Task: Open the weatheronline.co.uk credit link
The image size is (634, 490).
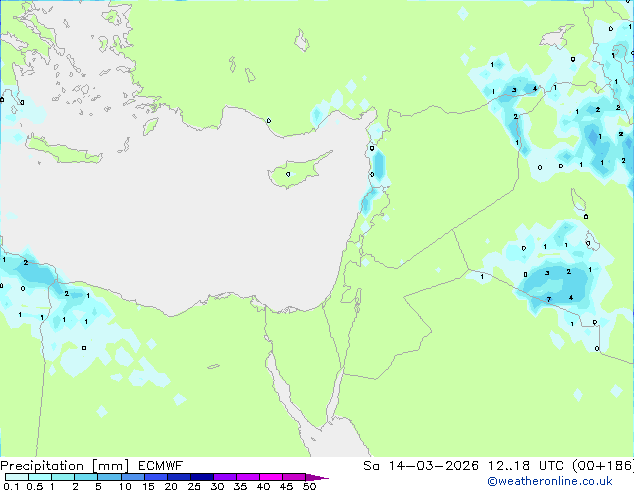Action: [550, 481]
